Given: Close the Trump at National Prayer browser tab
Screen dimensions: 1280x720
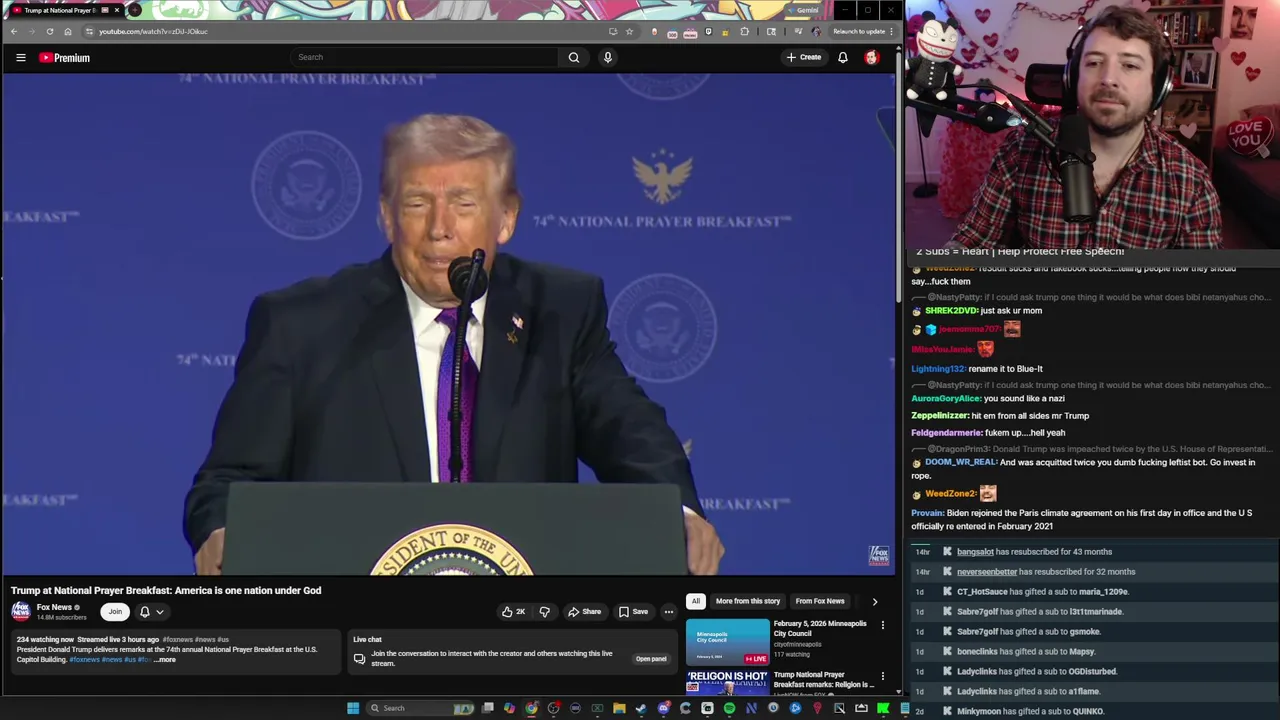Looking at the screenshot, I should pyautogui.click(x=117, y=10).
